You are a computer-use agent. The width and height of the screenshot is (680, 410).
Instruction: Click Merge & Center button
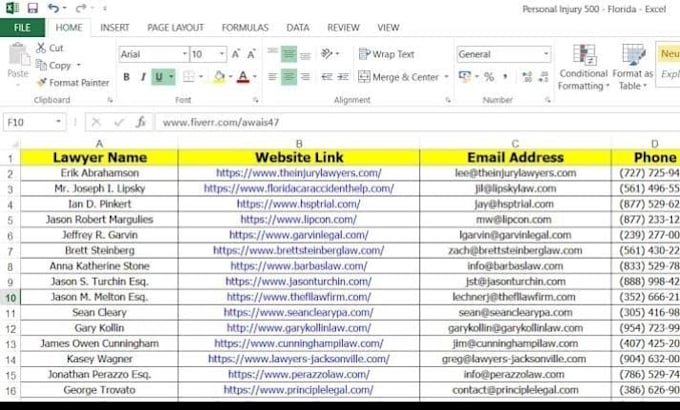click(x=398, y=77)
